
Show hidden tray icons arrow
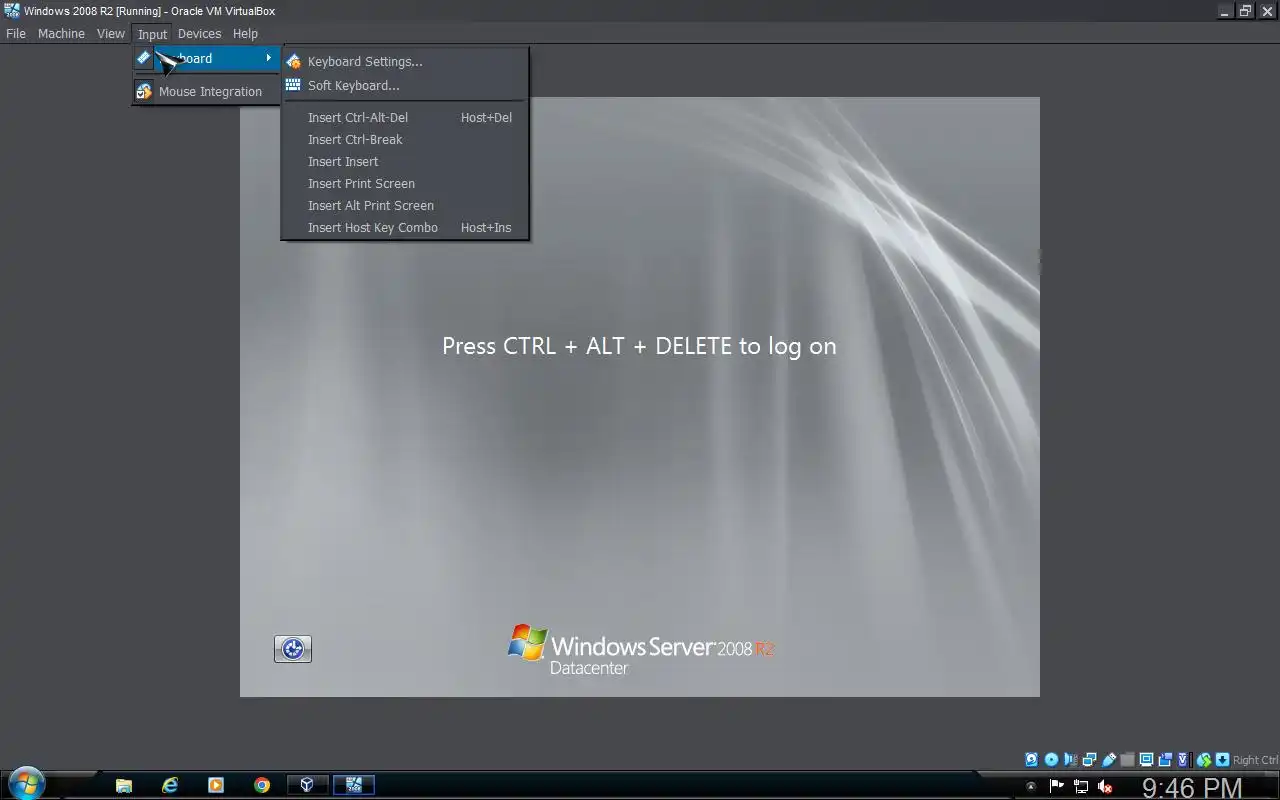pos(1031,787)
